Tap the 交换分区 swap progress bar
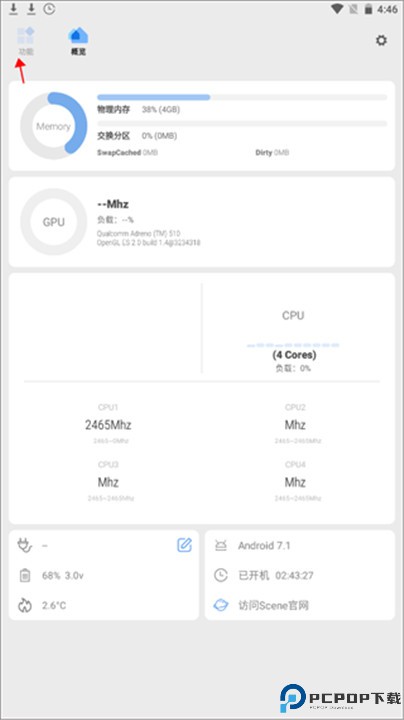404x720 pixels. [x=242, y=124]
